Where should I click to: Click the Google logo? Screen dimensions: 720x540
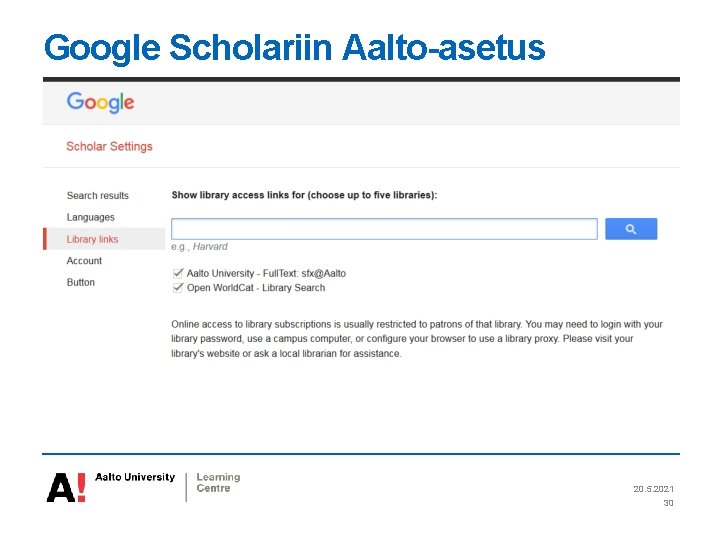click(100, 102)
